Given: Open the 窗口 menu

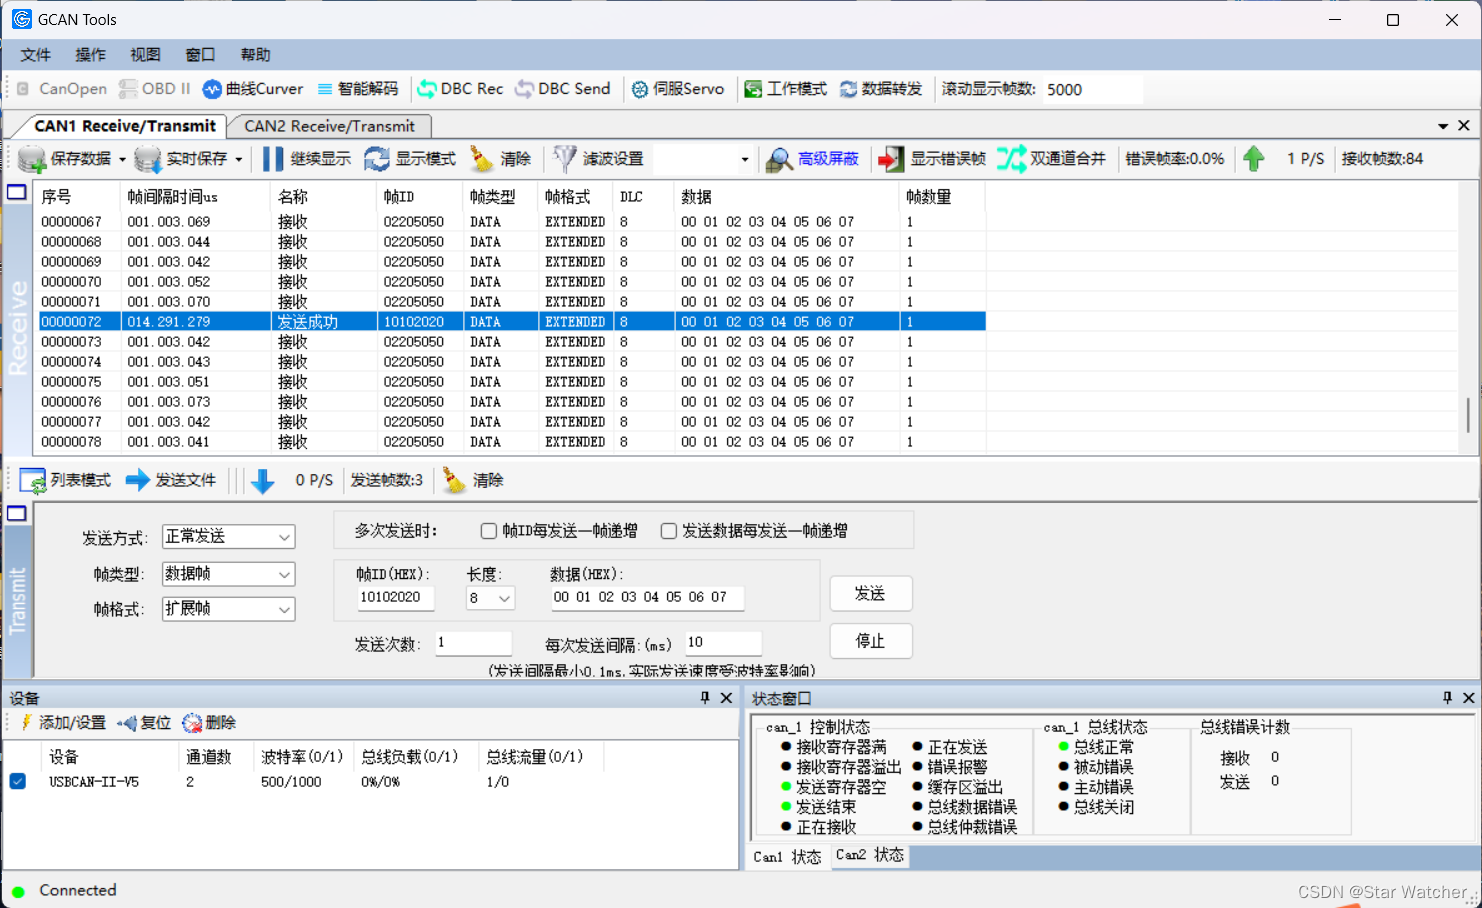Looking at the screenshot, I should (200, 55).
